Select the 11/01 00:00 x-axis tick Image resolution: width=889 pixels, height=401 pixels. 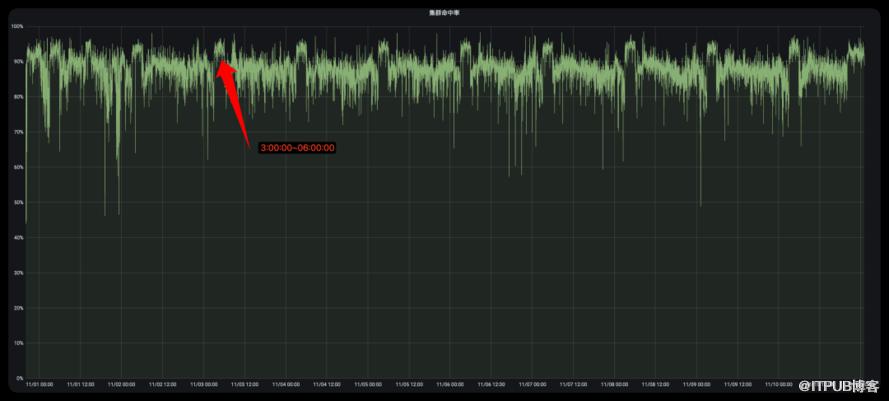point(38,385)
